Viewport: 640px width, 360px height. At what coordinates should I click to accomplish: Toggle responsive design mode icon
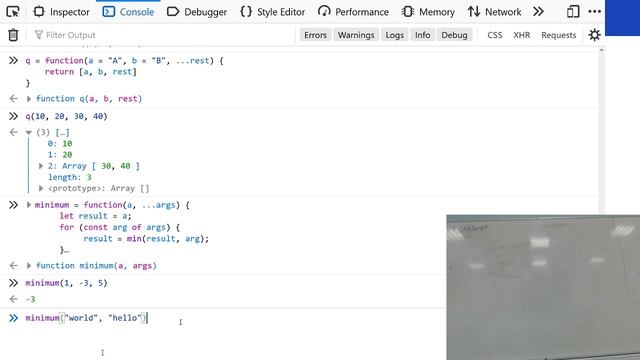click(573, 12)
